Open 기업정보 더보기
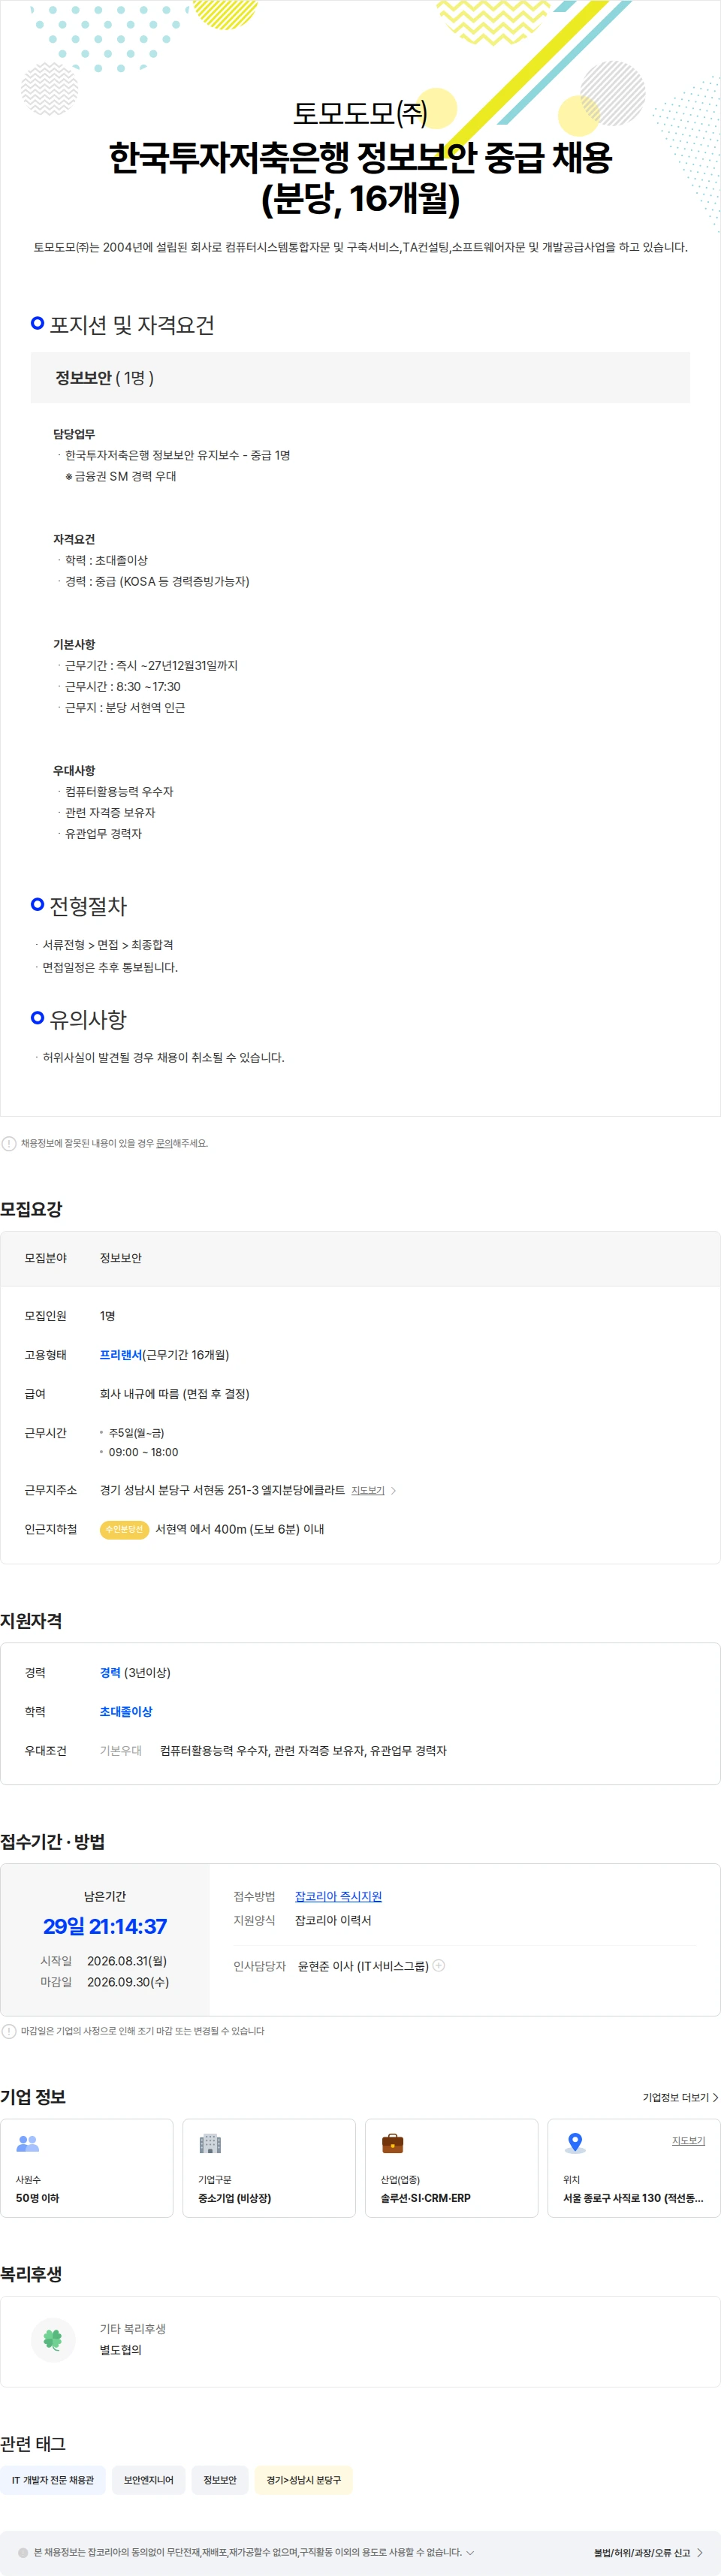This screenshot has width=721, height=2576. click(680, 2097)
